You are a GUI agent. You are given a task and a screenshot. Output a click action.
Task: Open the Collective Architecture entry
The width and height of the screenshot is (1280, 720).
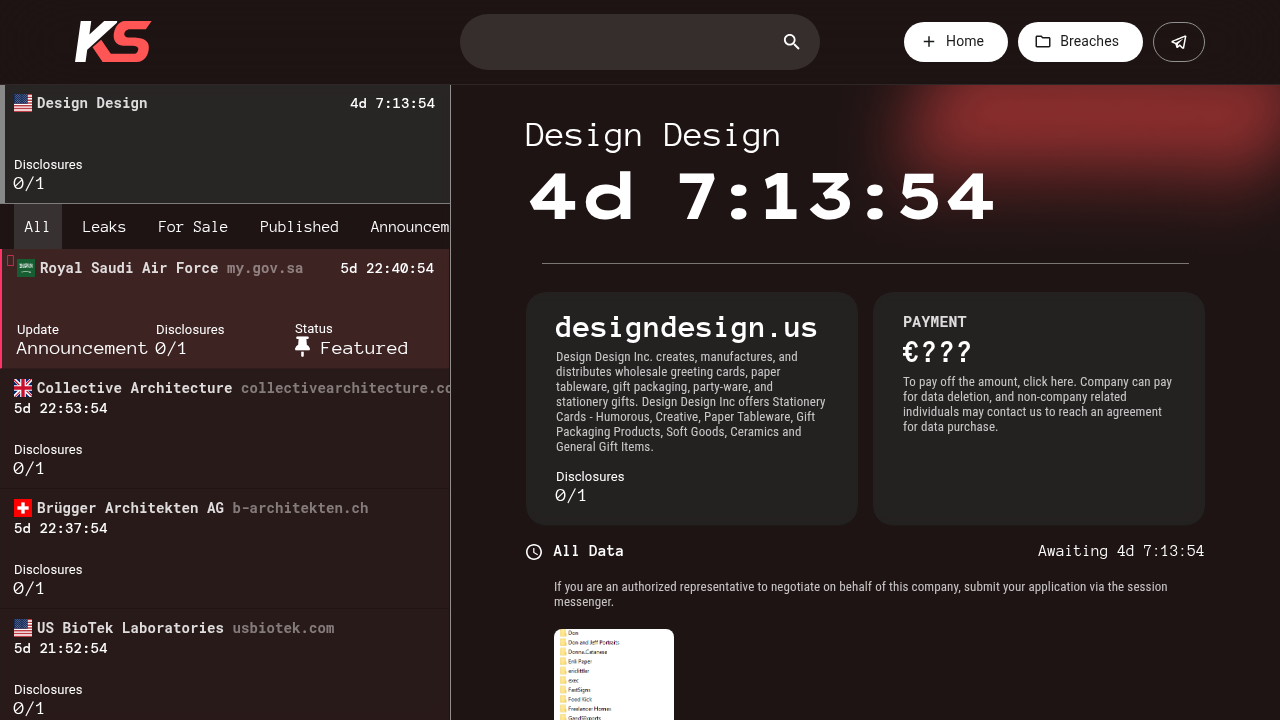click(226, 429)
